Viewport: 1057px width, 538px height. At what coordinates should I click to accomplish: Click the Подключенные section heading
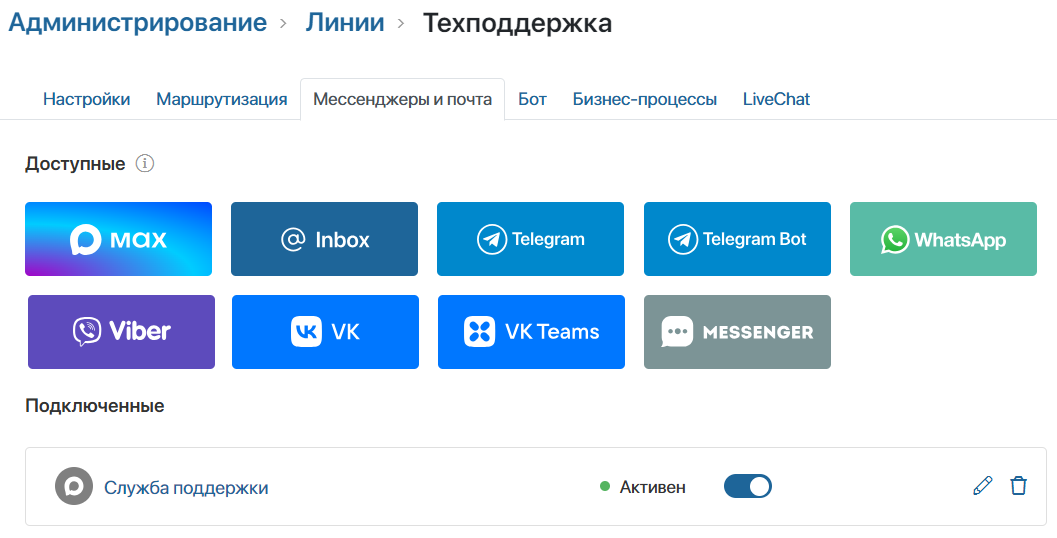[x=95, y=406]
